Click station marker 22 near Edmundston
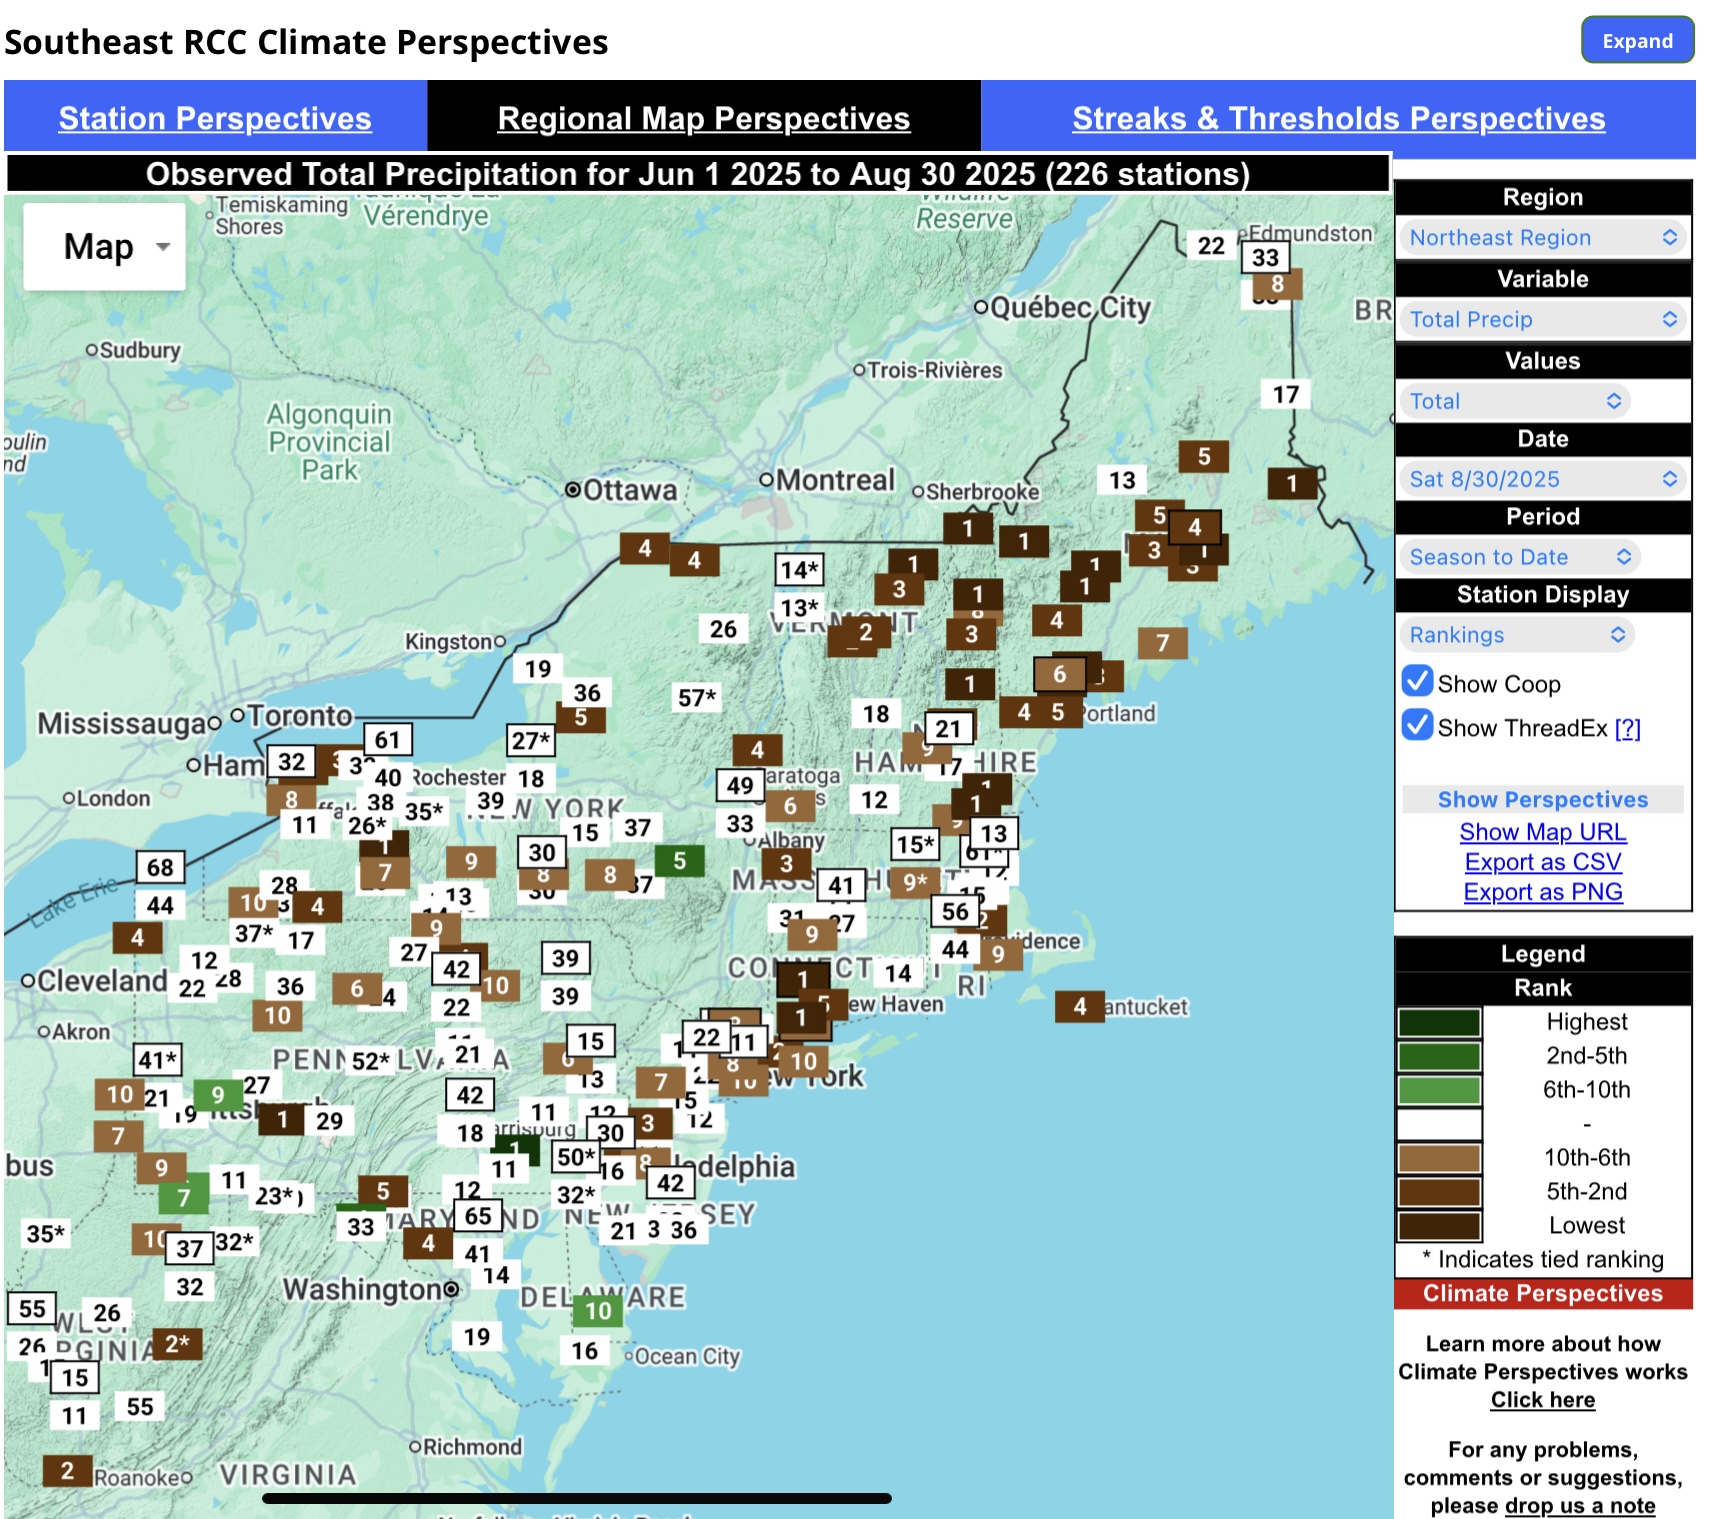Image resolution: width=1709 pixels, height=1519 pixels. point(1211,245)
